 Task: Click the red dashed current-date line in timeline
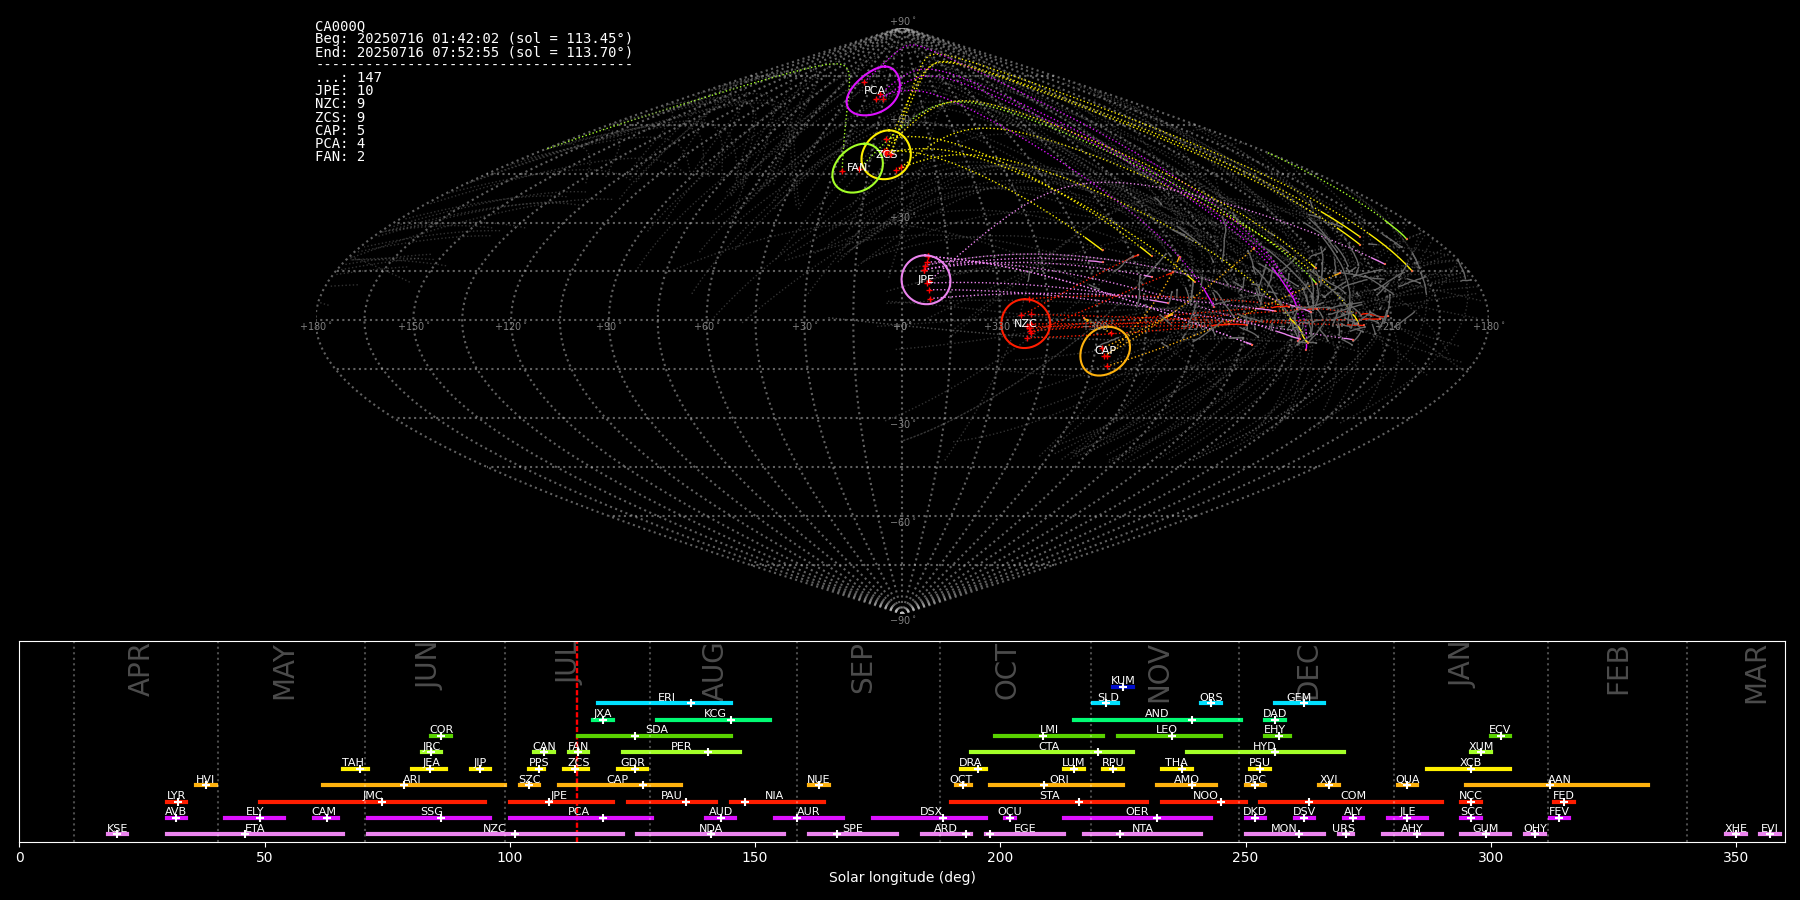(576, 741)
